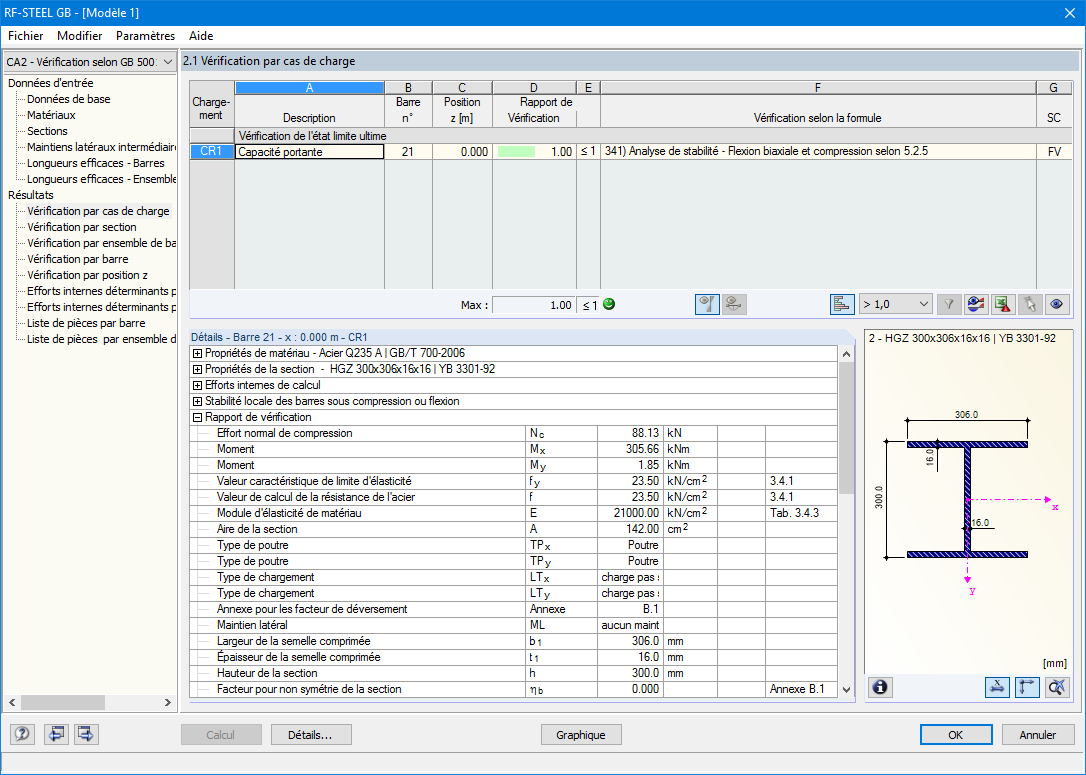Click column A header in results table
This screenshot has height=775, width=1086.
[x=310, y=88]
